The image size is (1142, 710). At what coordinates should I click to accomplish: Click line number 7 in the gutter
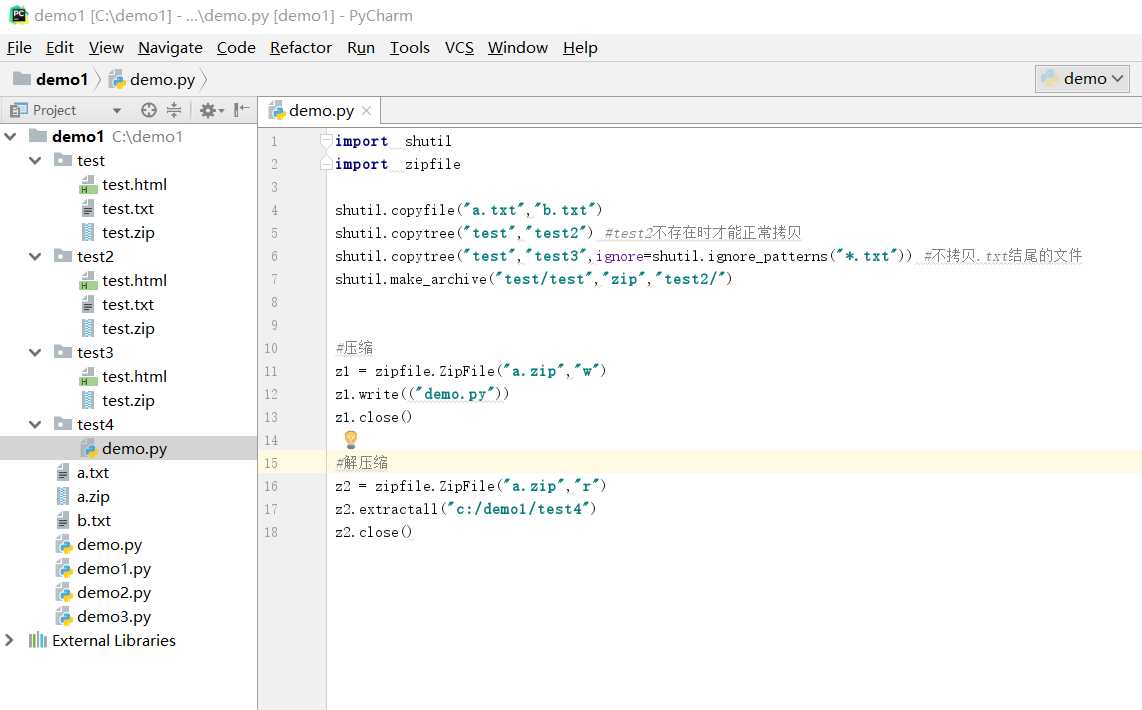(x=274, y=279)
